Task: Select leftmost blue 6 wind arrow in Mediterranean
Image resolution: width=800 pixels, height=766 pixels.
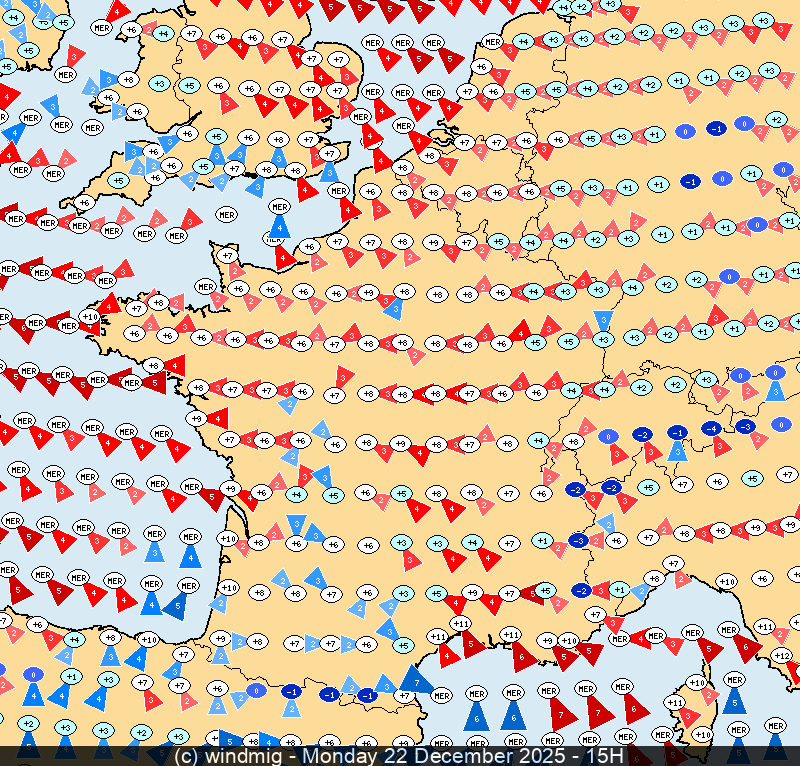Action: [x=476, y=713]
